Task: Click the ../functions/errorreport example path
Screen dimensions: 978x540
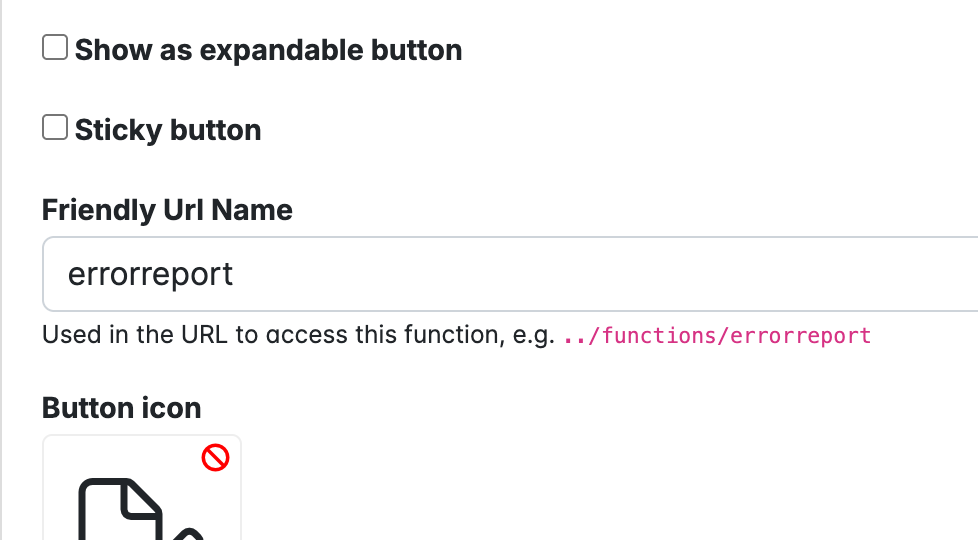Action: click(x=717, y=335)
